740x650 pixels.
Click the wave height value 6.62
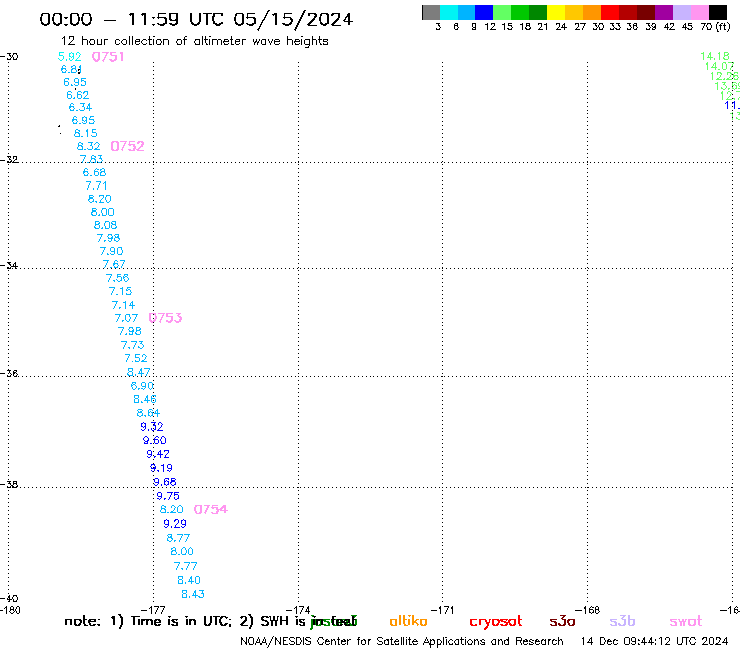click(77, 95)
